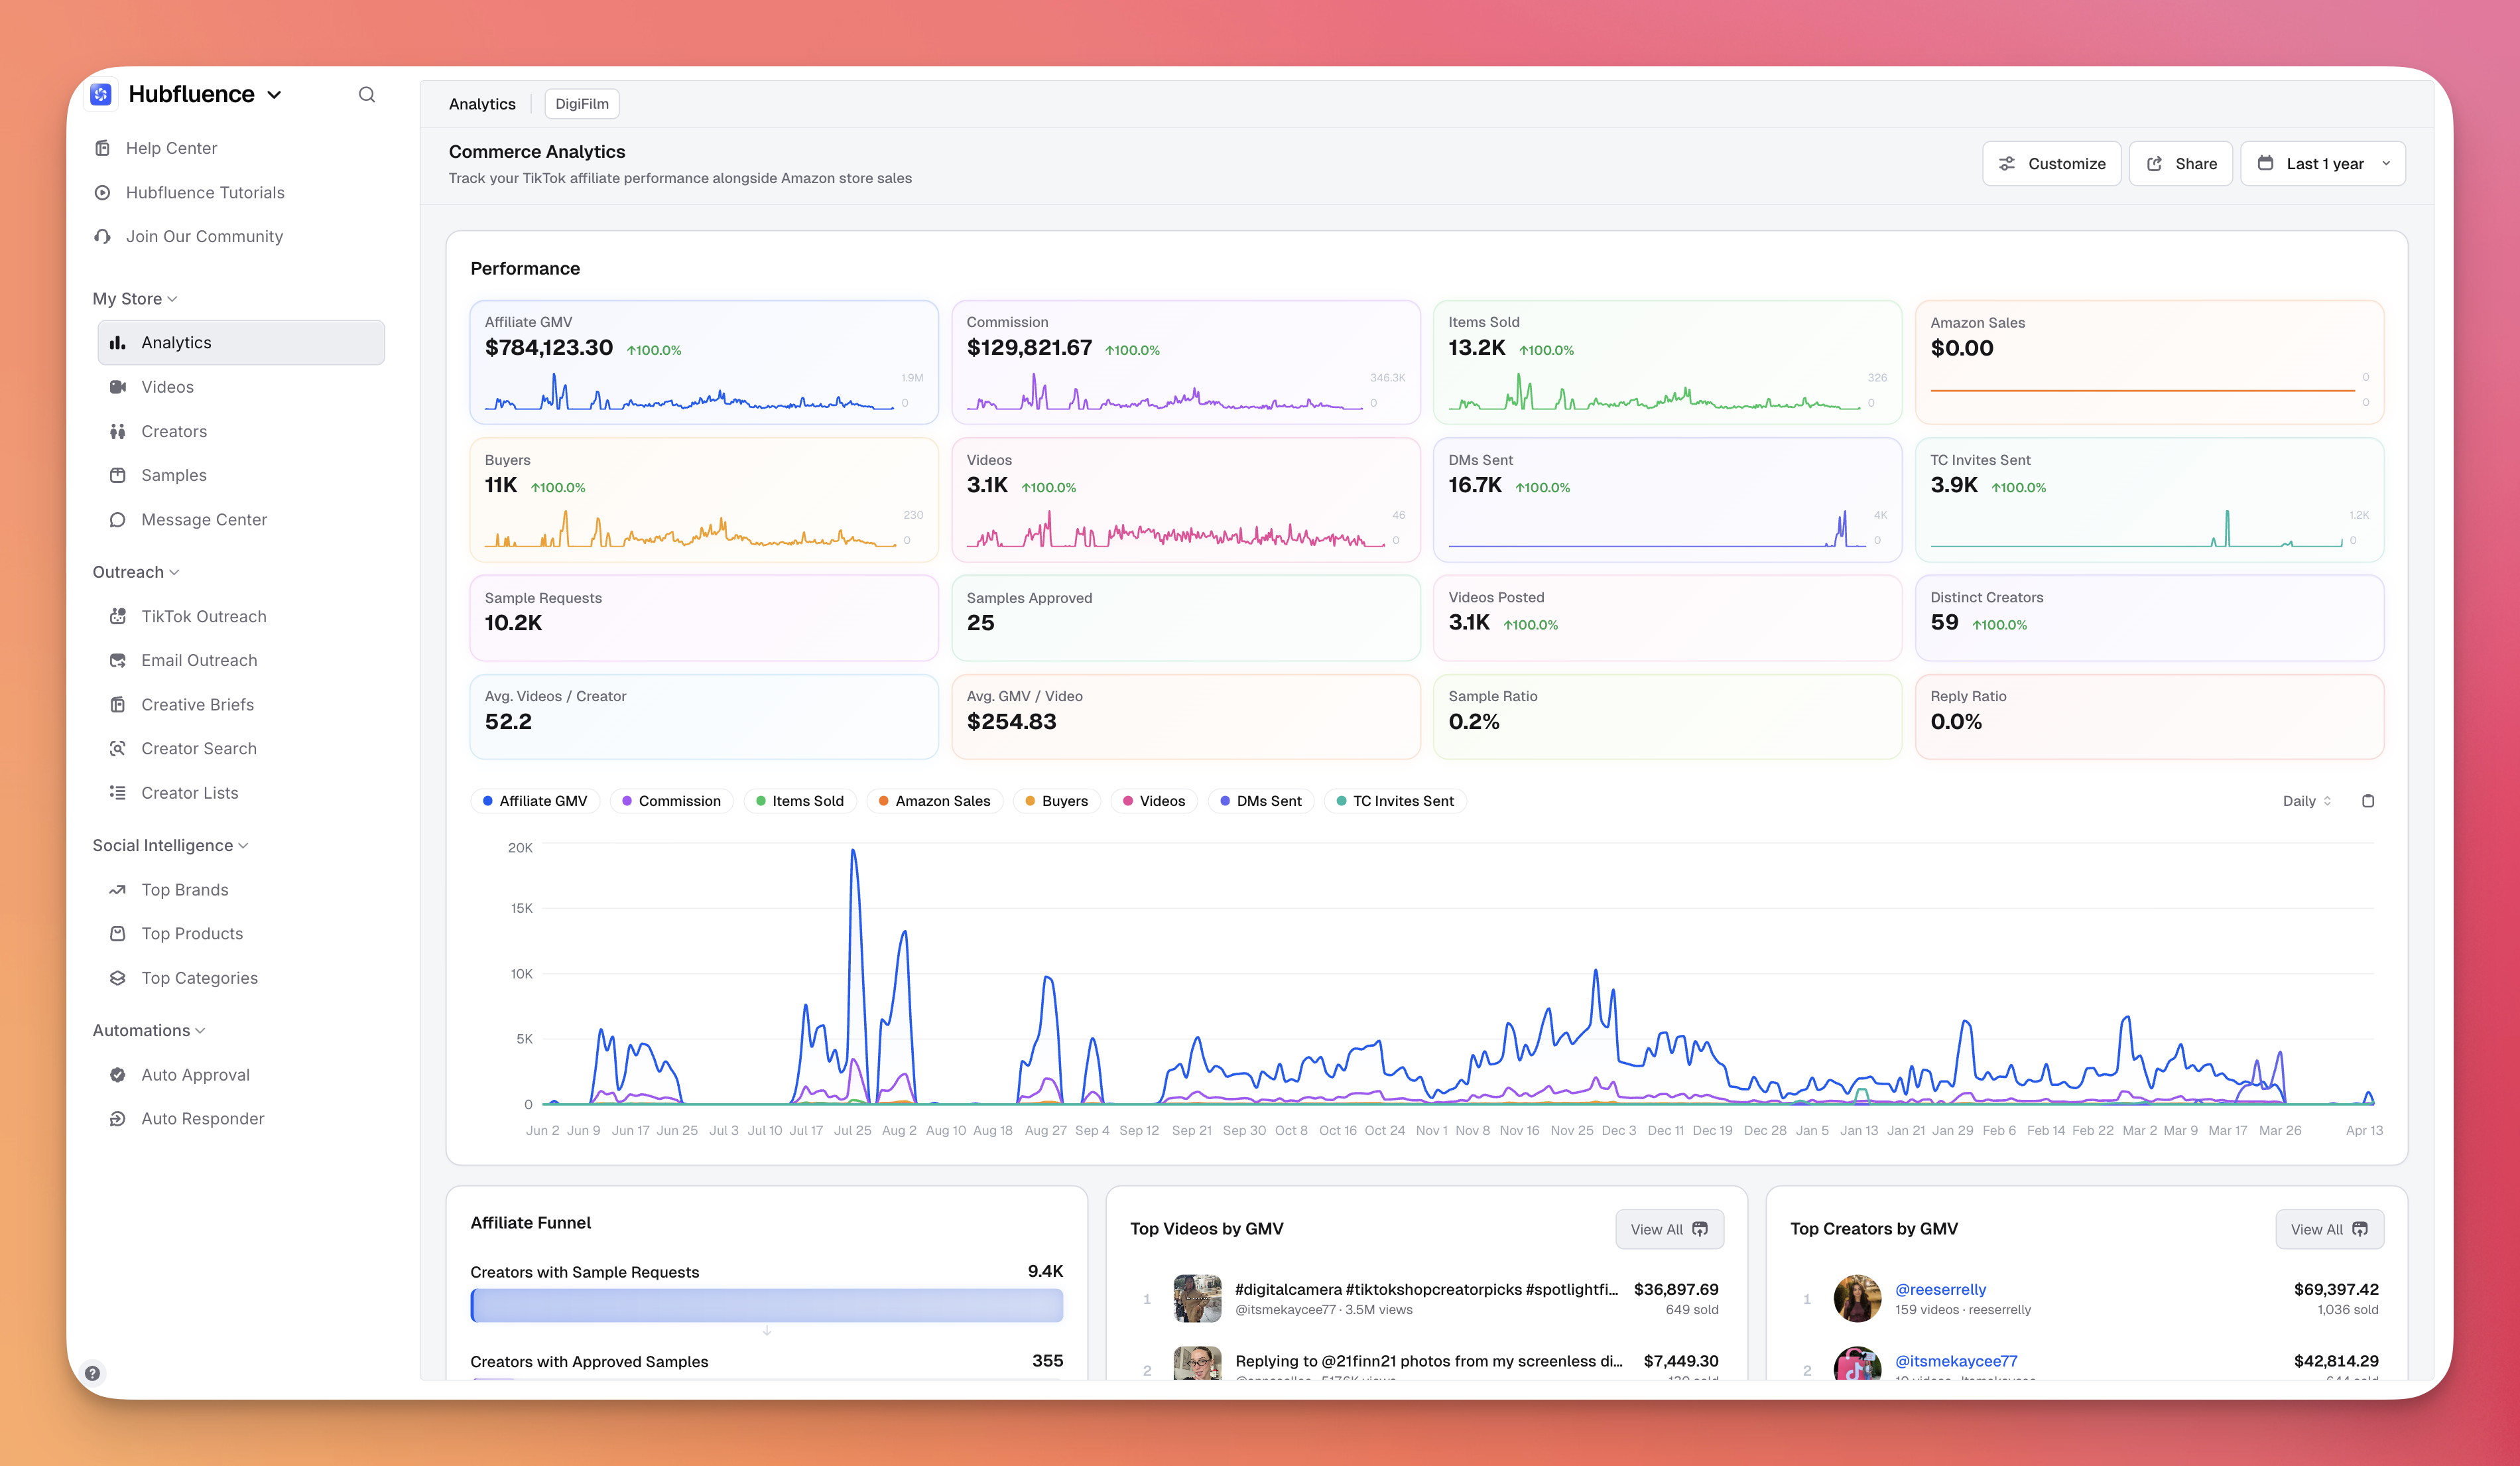
Task: Toggle the Commission series legend chip
Action: pyautogui.click(x=671, y=801)
